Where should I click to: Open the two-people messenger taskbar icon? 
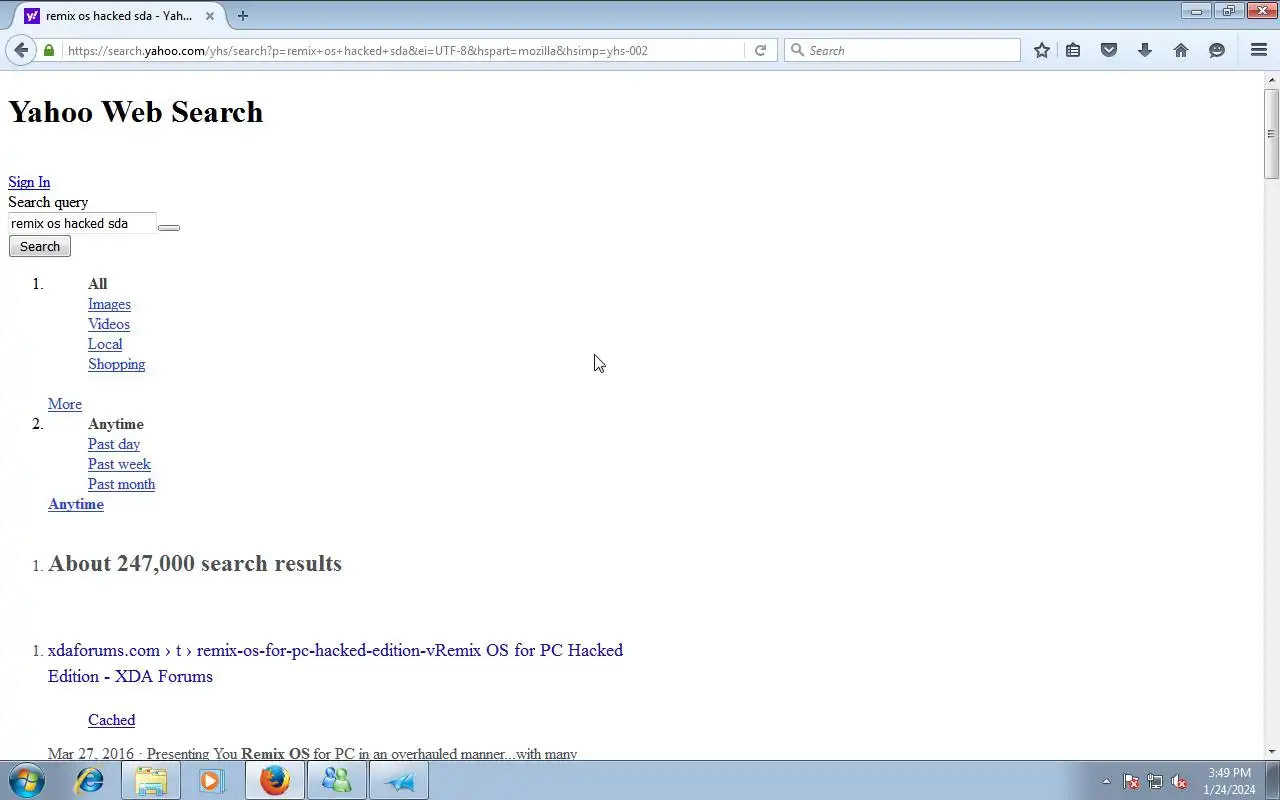[336, 780]
